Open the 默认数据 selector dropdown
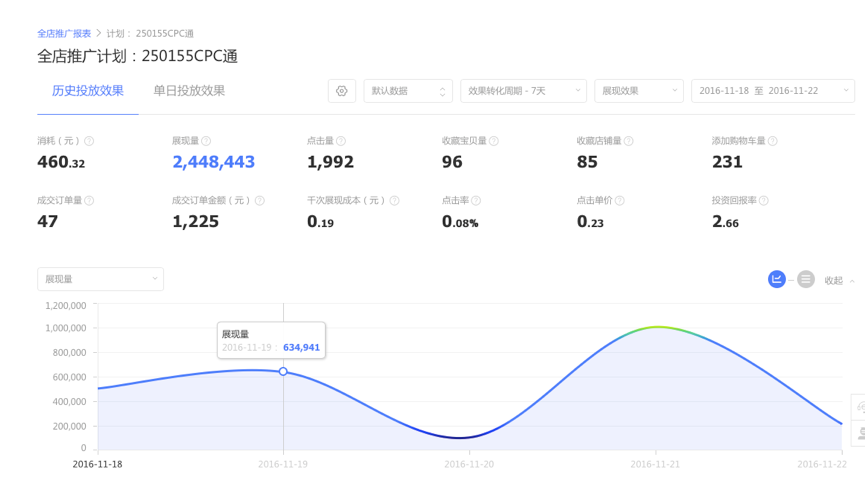 pos(408,91)
